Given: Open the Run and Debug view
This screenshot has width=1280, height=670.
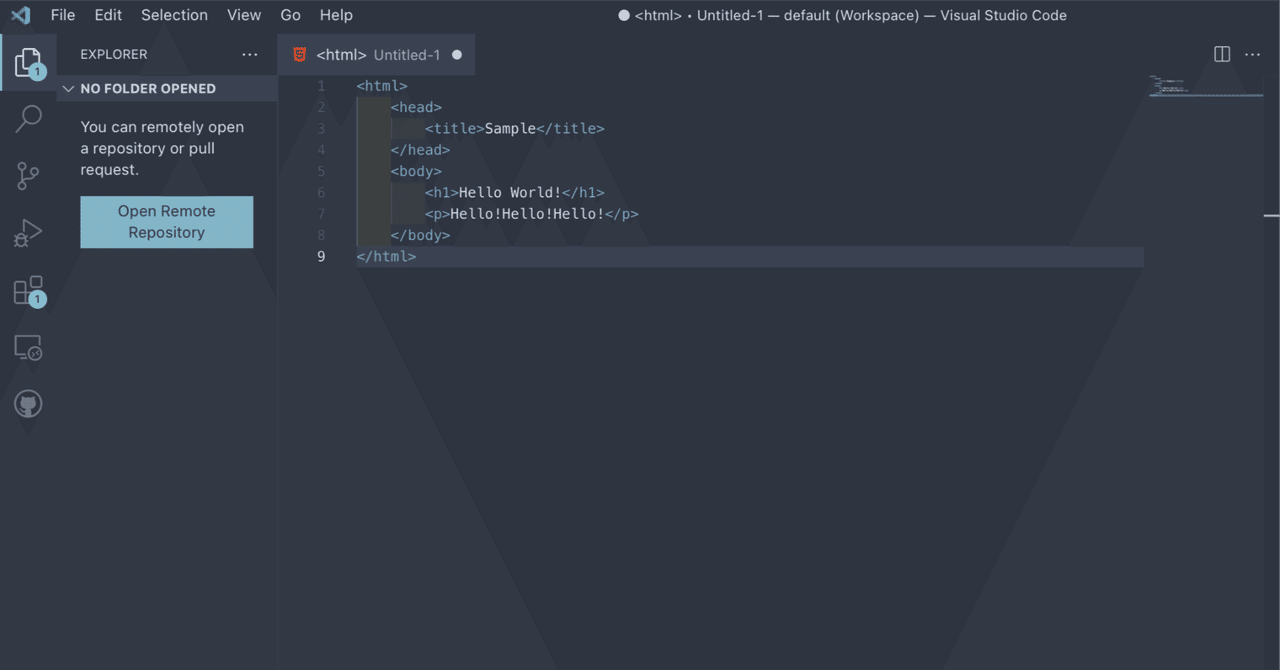Looking at the screenshot, I should pyautogui.click(x=28, y=233).
